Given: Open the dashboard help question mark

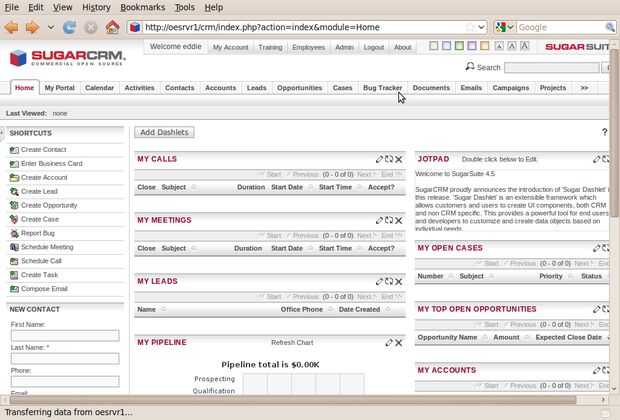Looking at the screenshot, I should click(x=605, y=132).
